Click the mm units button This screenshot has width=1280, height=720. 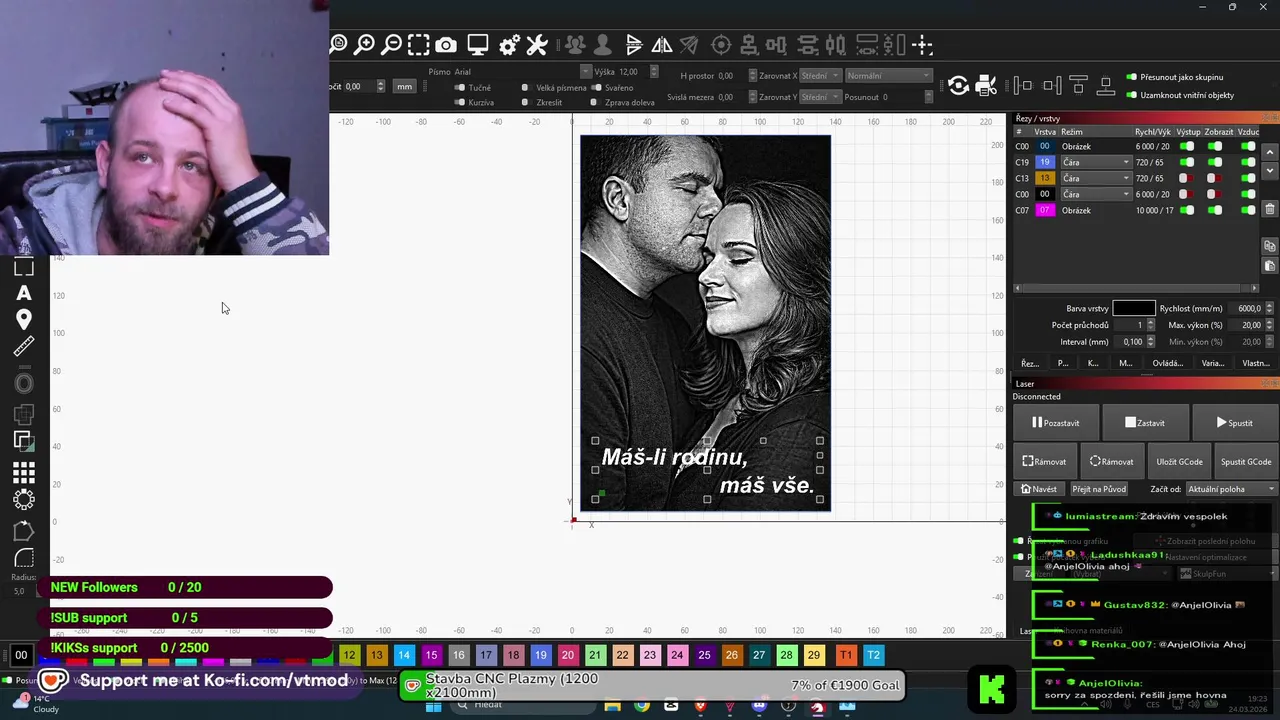pos(404,86)
